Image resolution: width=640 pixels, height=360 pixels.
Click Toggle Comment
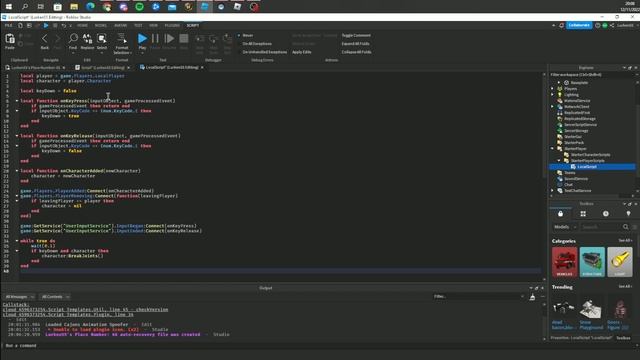coord(356,36)
